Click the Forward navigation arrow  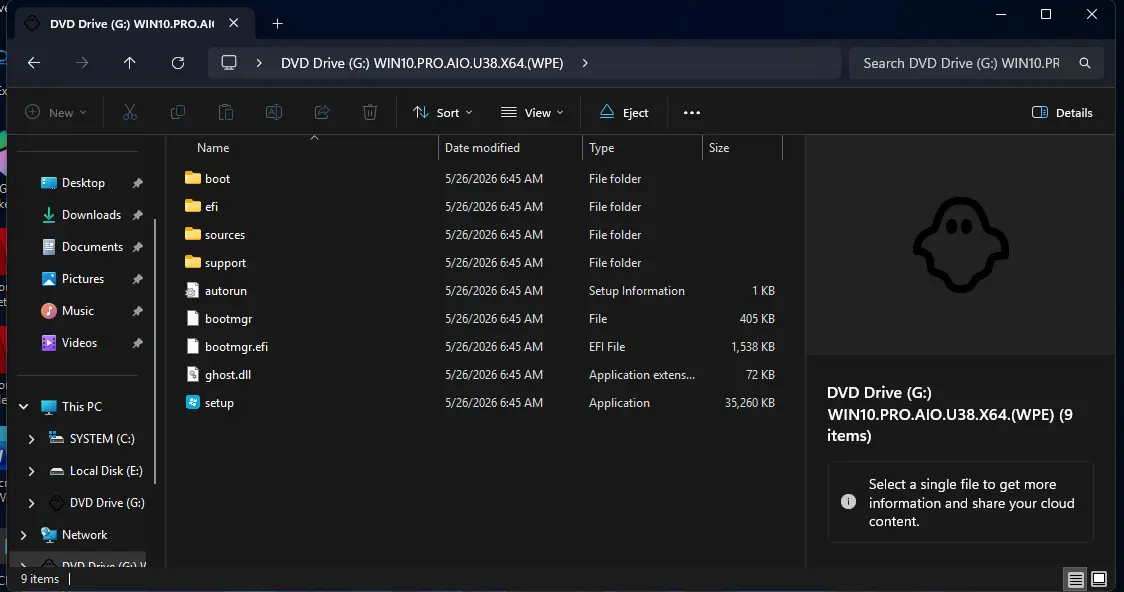pyautogui.click(x=82, y=63)
